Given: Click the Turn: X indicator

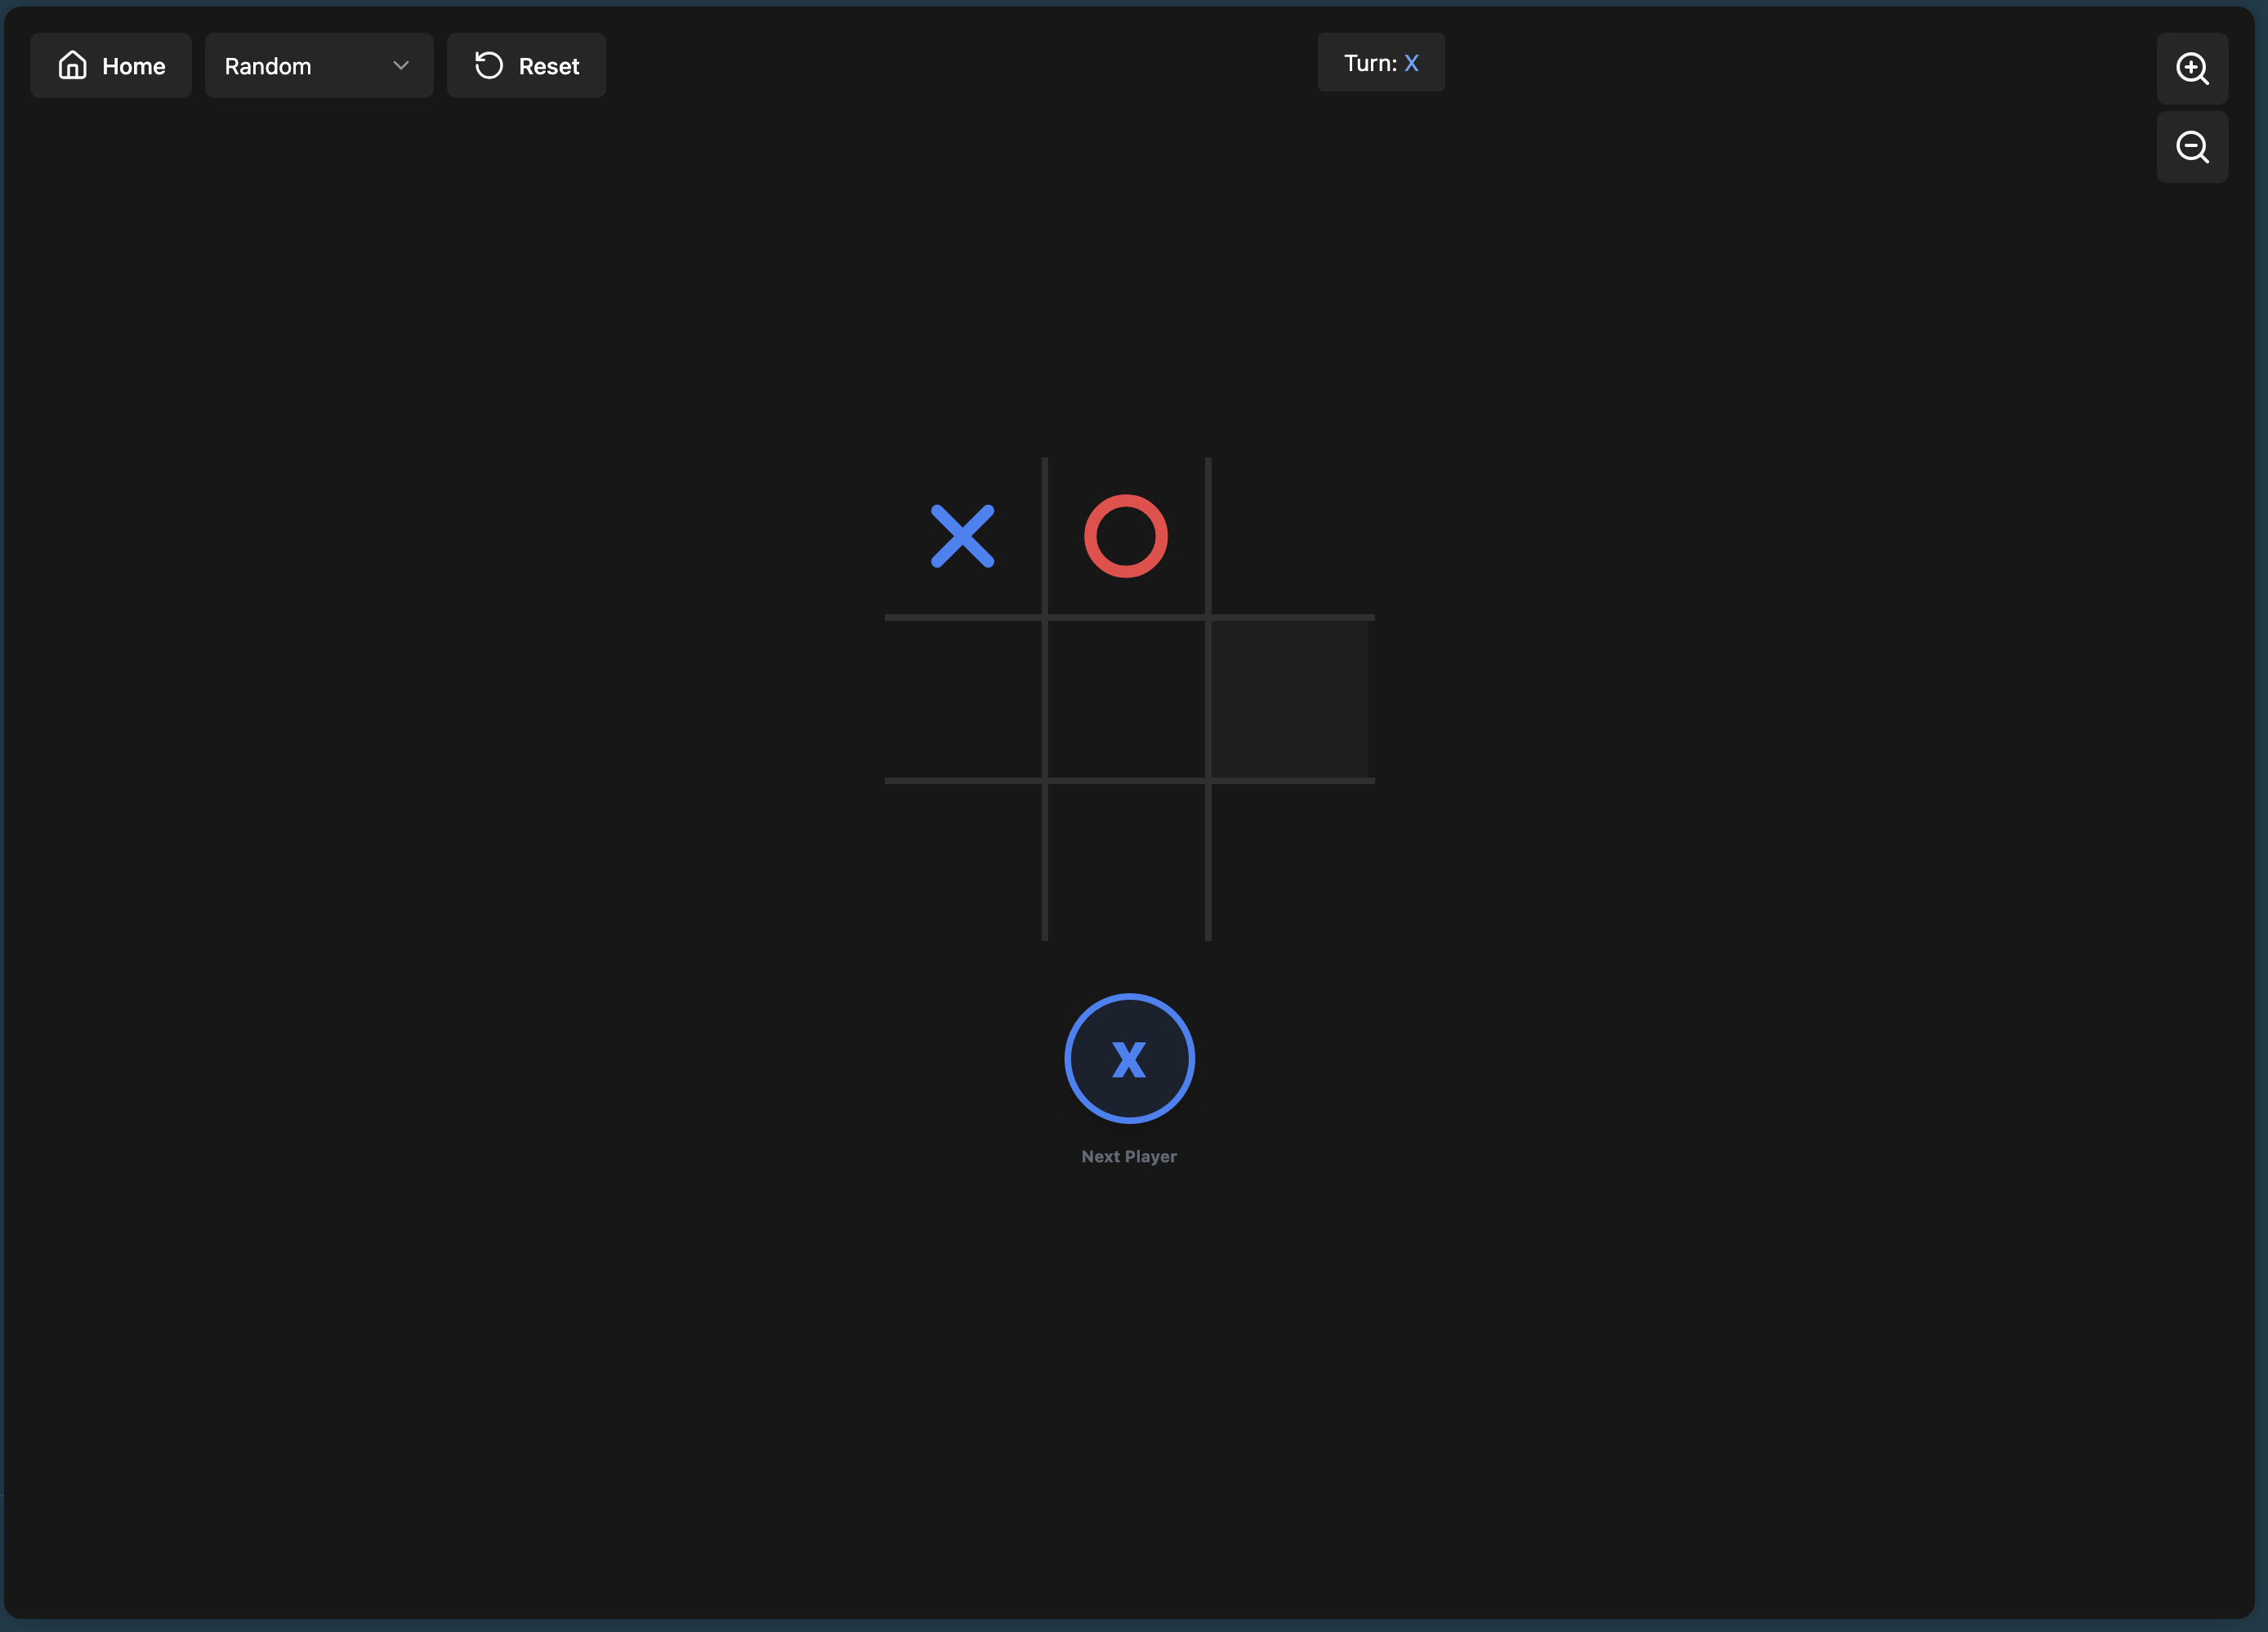Looking at the screenshot, I should pos(1380,63).
